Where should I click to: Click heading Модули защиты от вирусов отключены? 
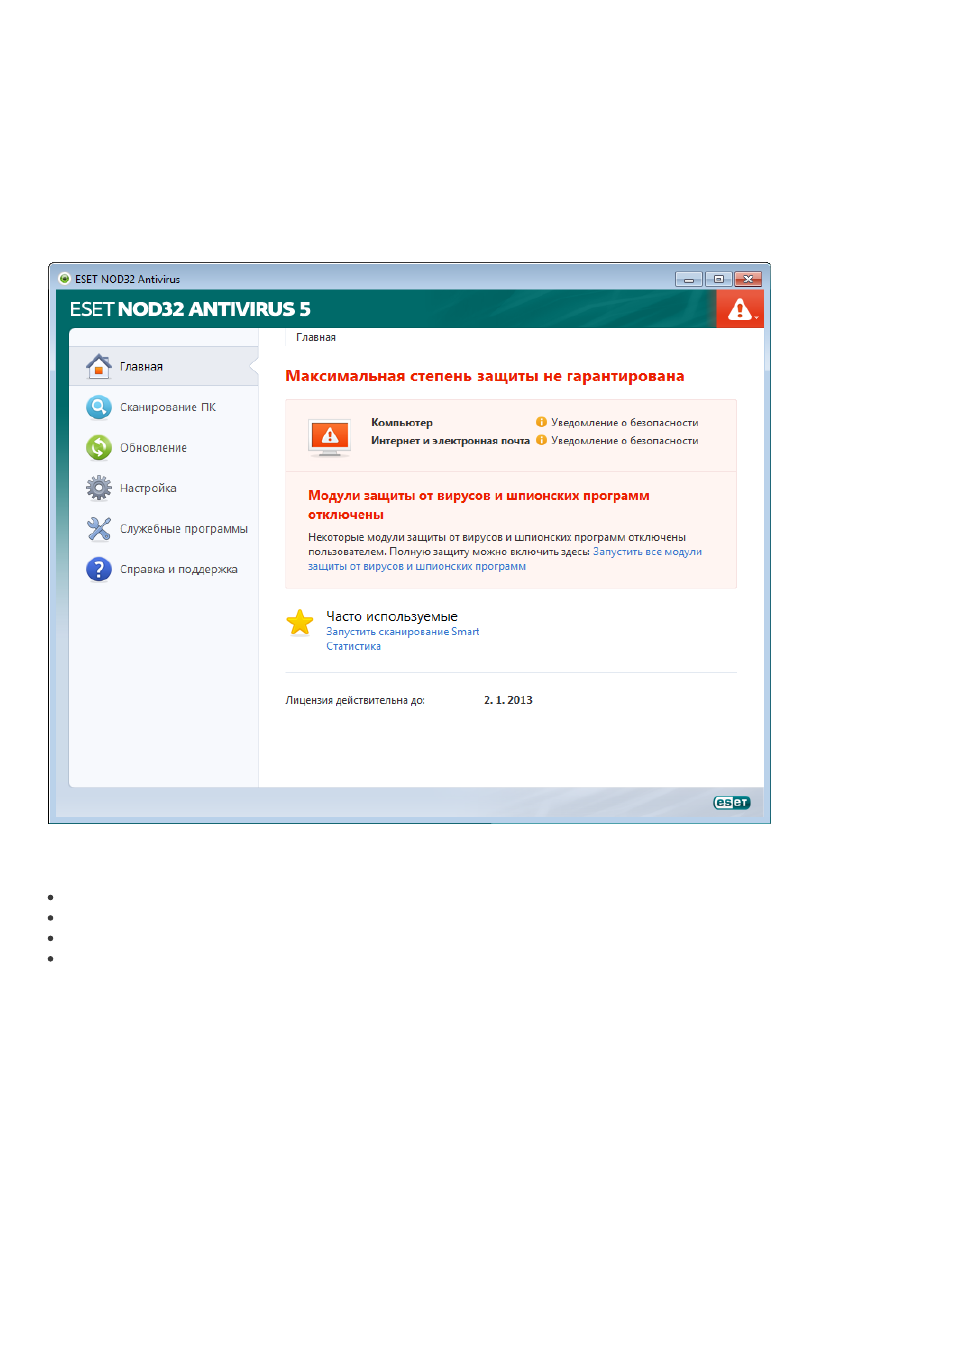(479, 505)
